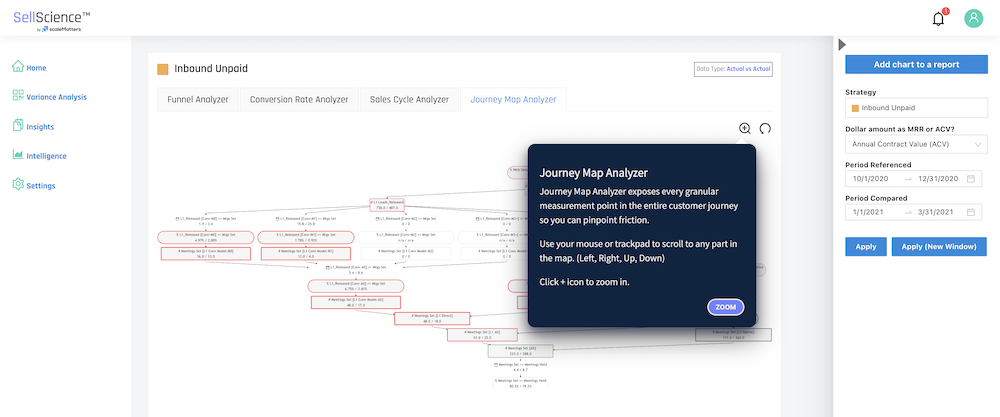This screenshot has width=1000, height=417.
Task: Click Add chart to a report
Action: tap(916, 64)
